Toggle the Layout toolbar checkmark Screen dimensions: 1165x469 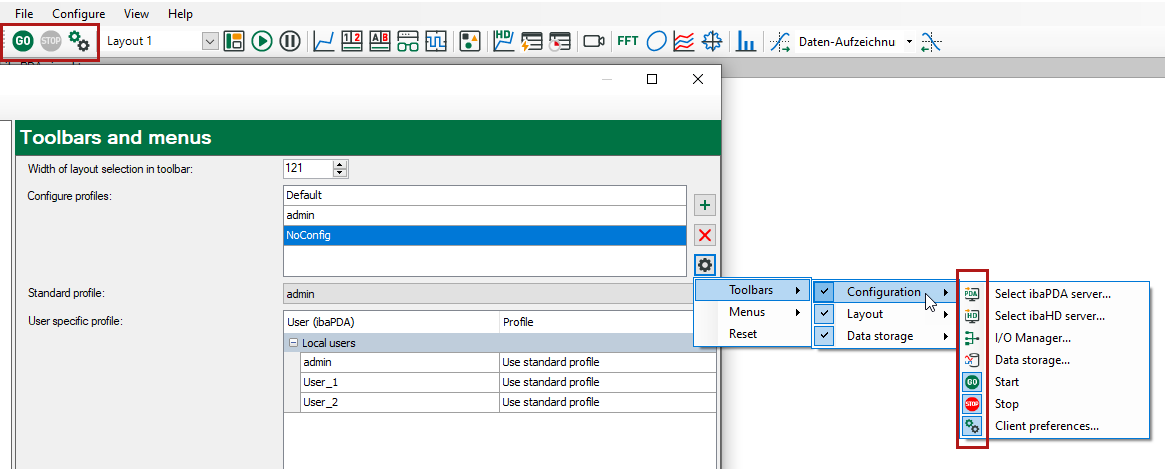point(824,314)
